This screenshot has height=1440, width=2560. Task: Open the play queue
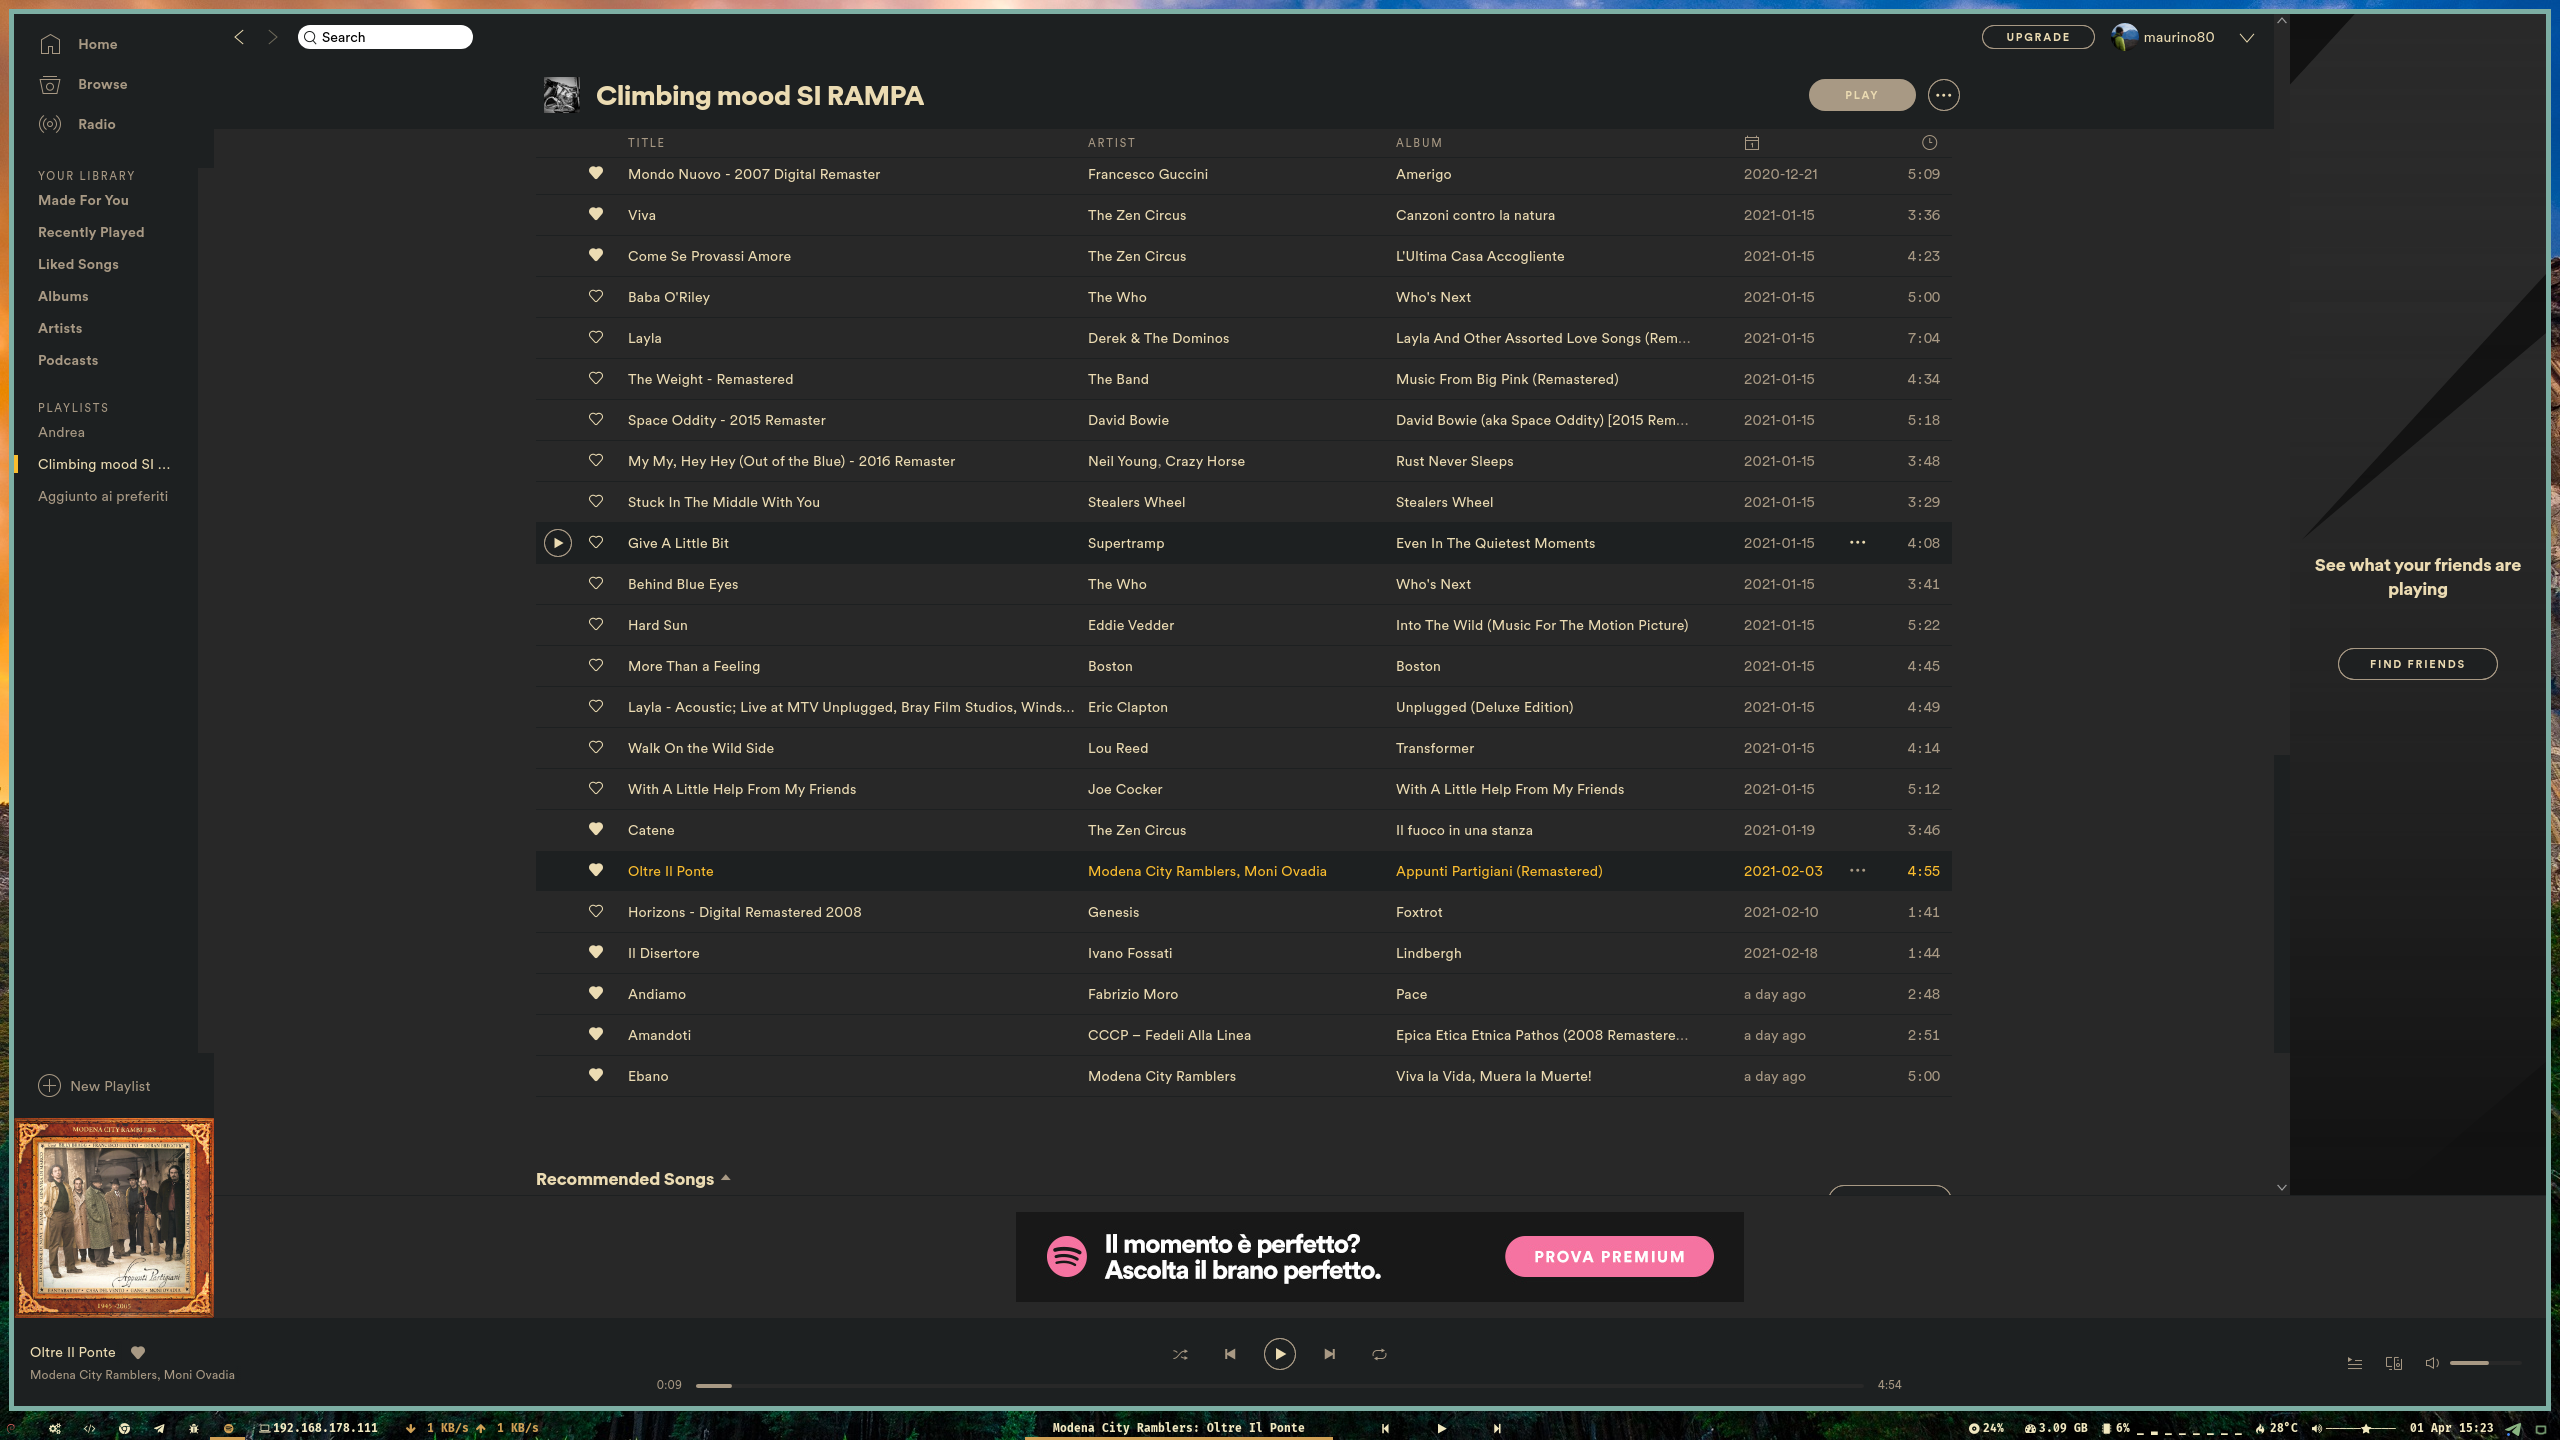pos(2354,1363)
